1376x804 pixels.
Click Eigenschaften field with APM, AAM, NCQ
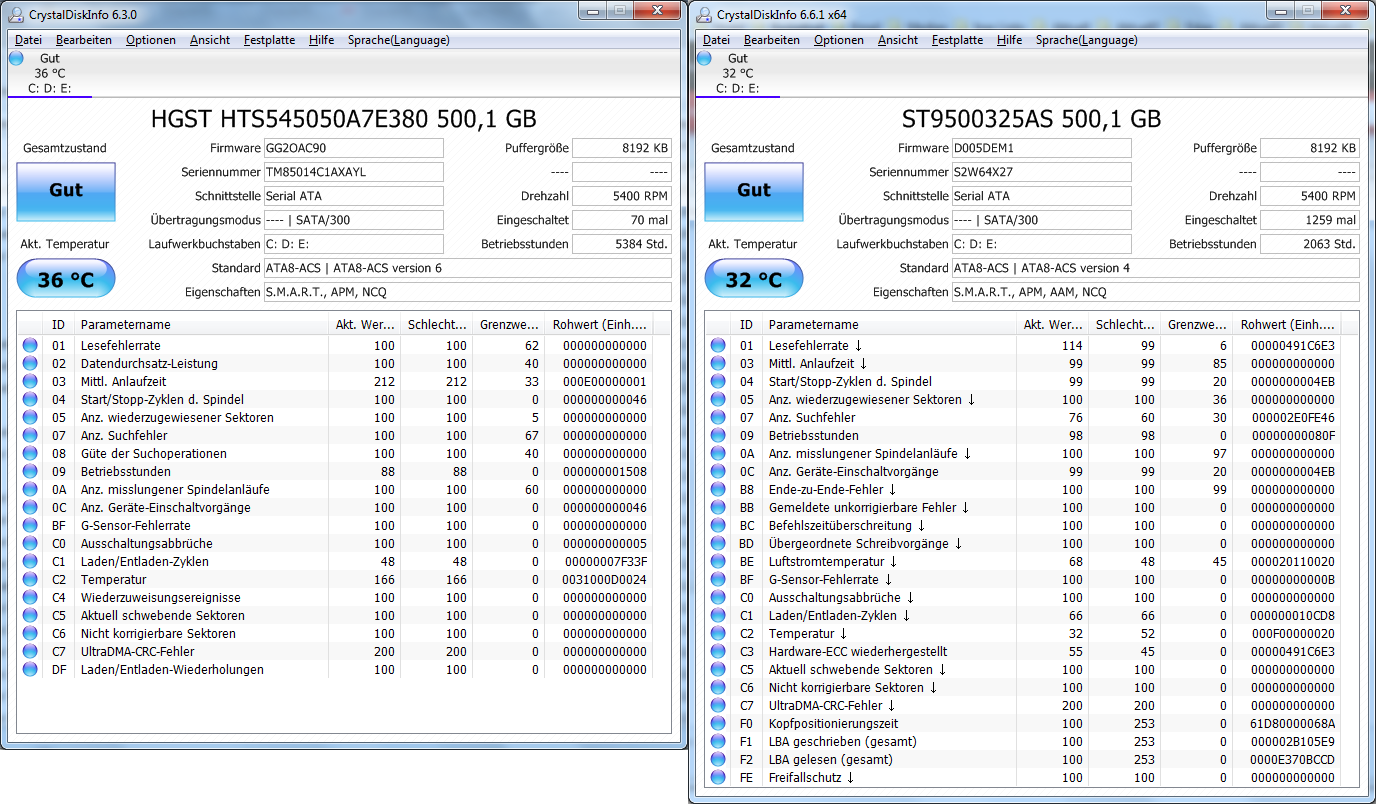click(1155, 292)
